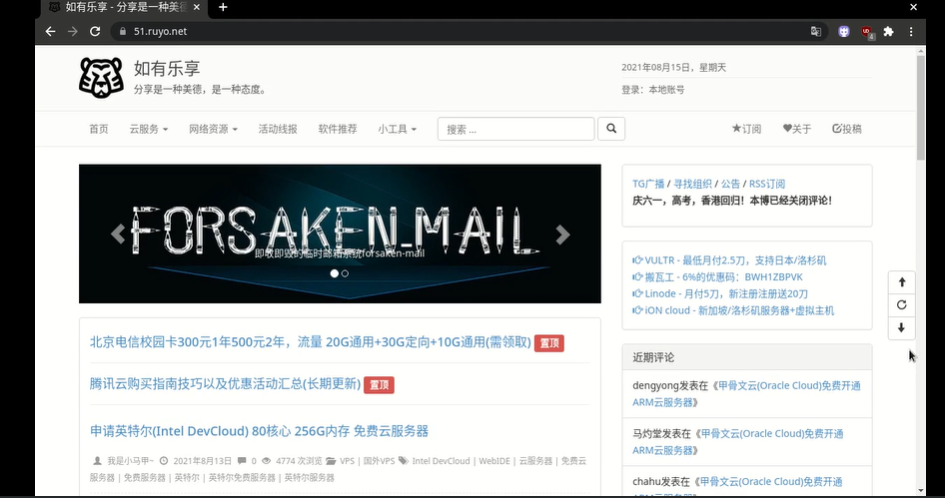Open the 北京电信校园卡 article link

(x=310, y=342)
